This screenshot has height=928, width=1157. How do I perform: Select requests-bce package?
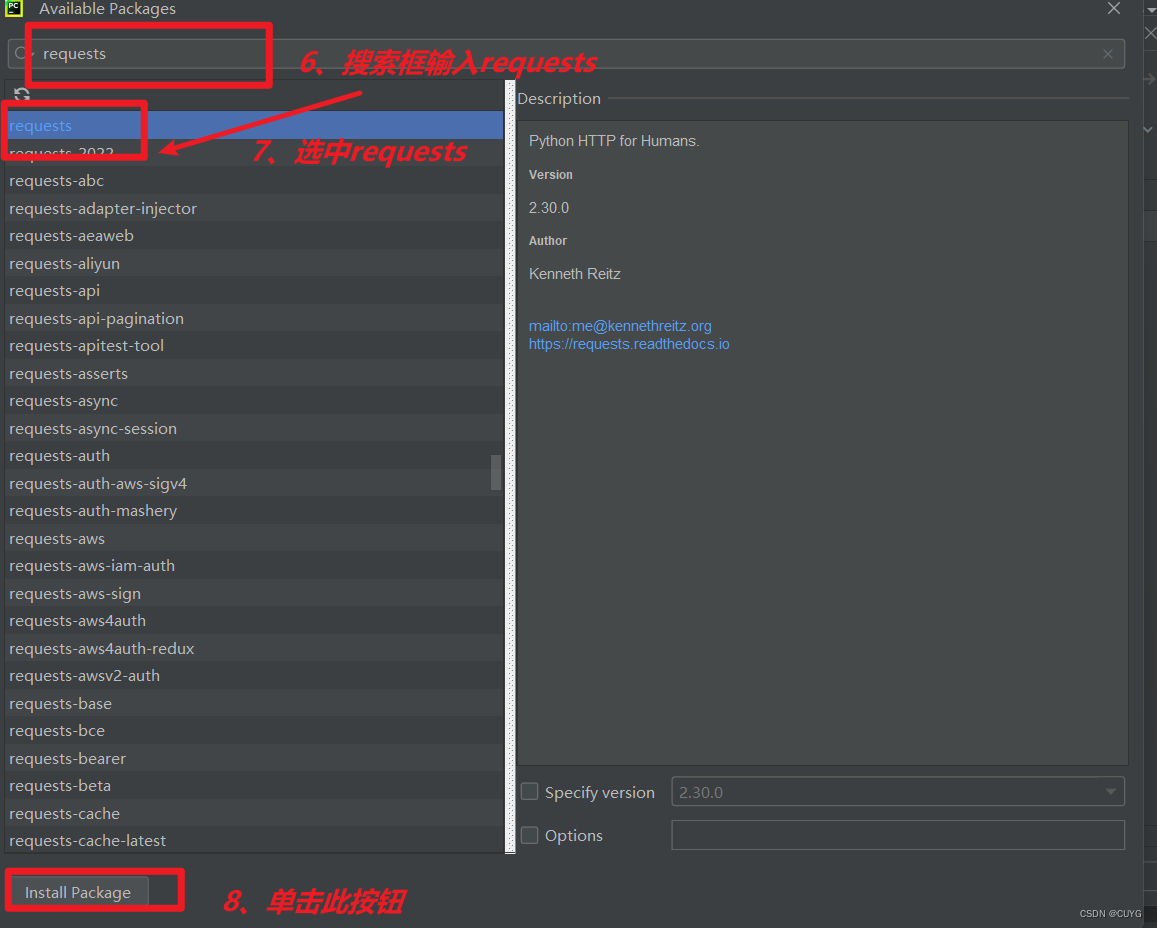[255, 730]
